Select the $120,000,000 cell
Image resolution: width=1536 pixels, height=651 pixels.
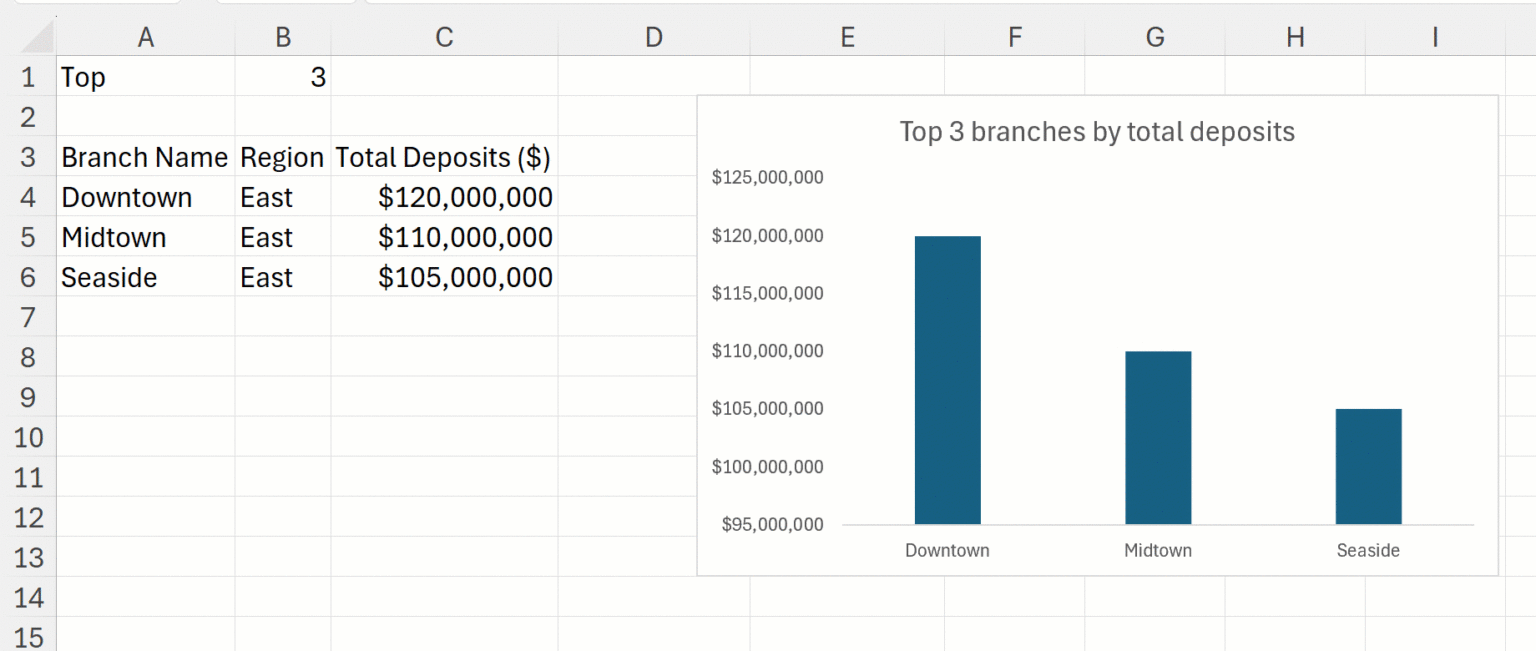[444, 197]
